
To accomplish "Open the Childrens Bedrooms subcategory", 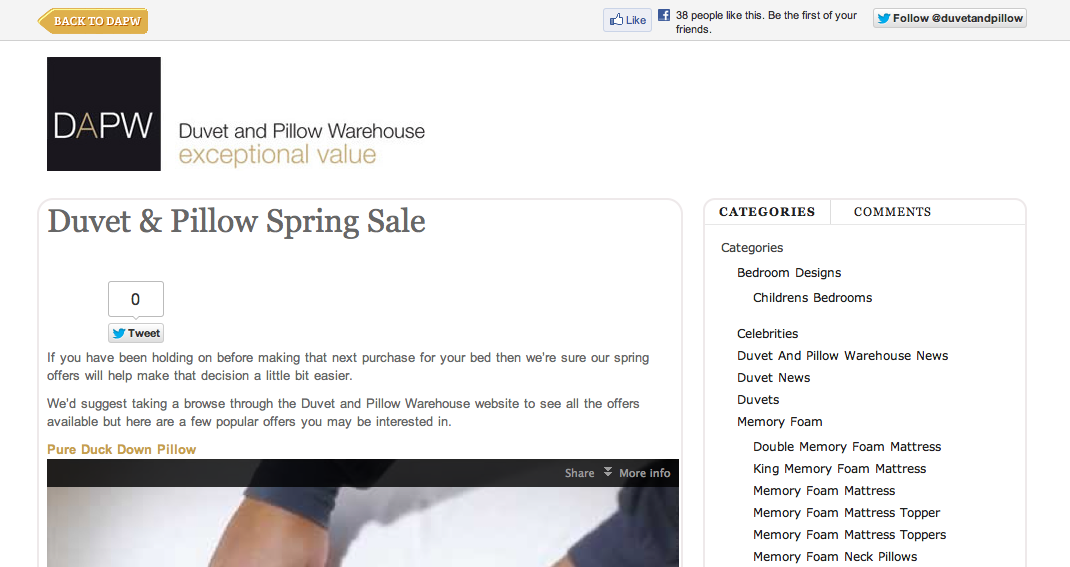I will pos(812,297).
